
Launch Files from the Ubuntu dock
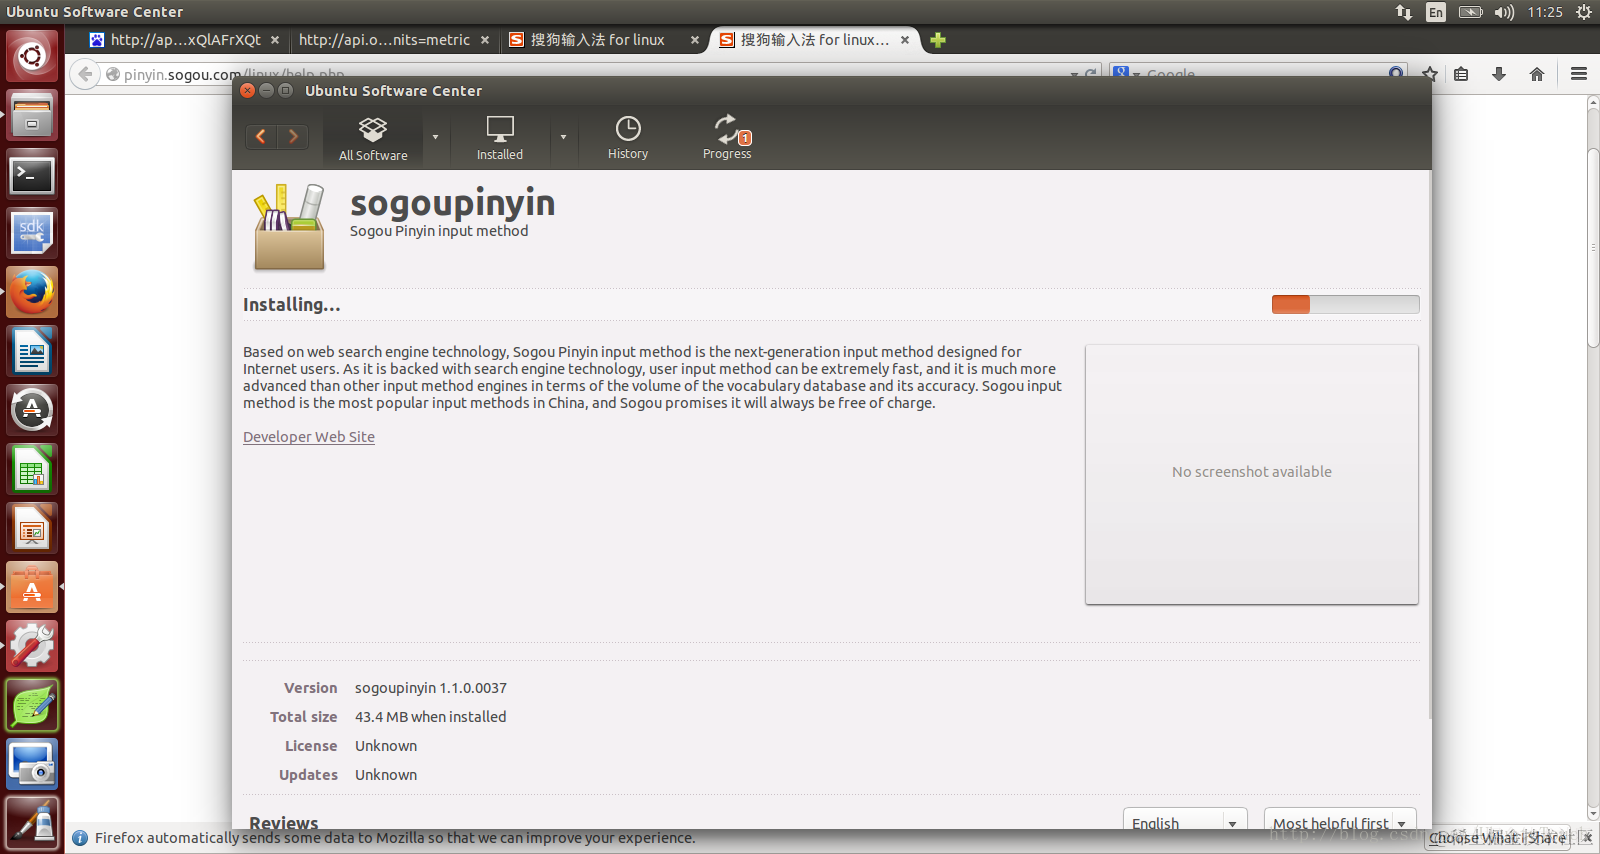(32, 115)
